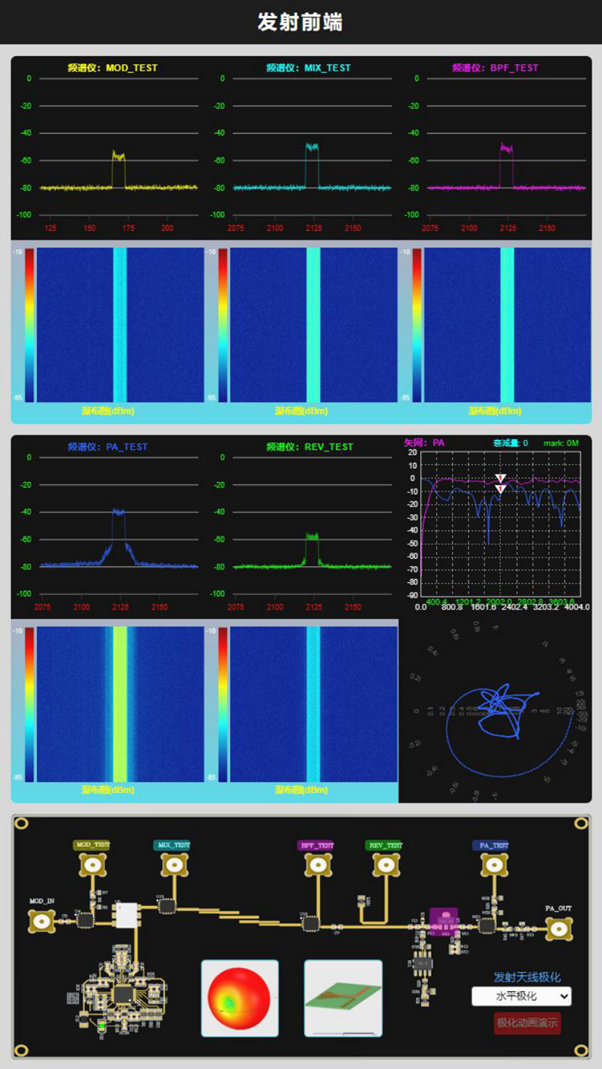The image size is (602, 1069).
Task: Click the BPF_TEST connector on the circuit
Action: [x=318, y=868]
